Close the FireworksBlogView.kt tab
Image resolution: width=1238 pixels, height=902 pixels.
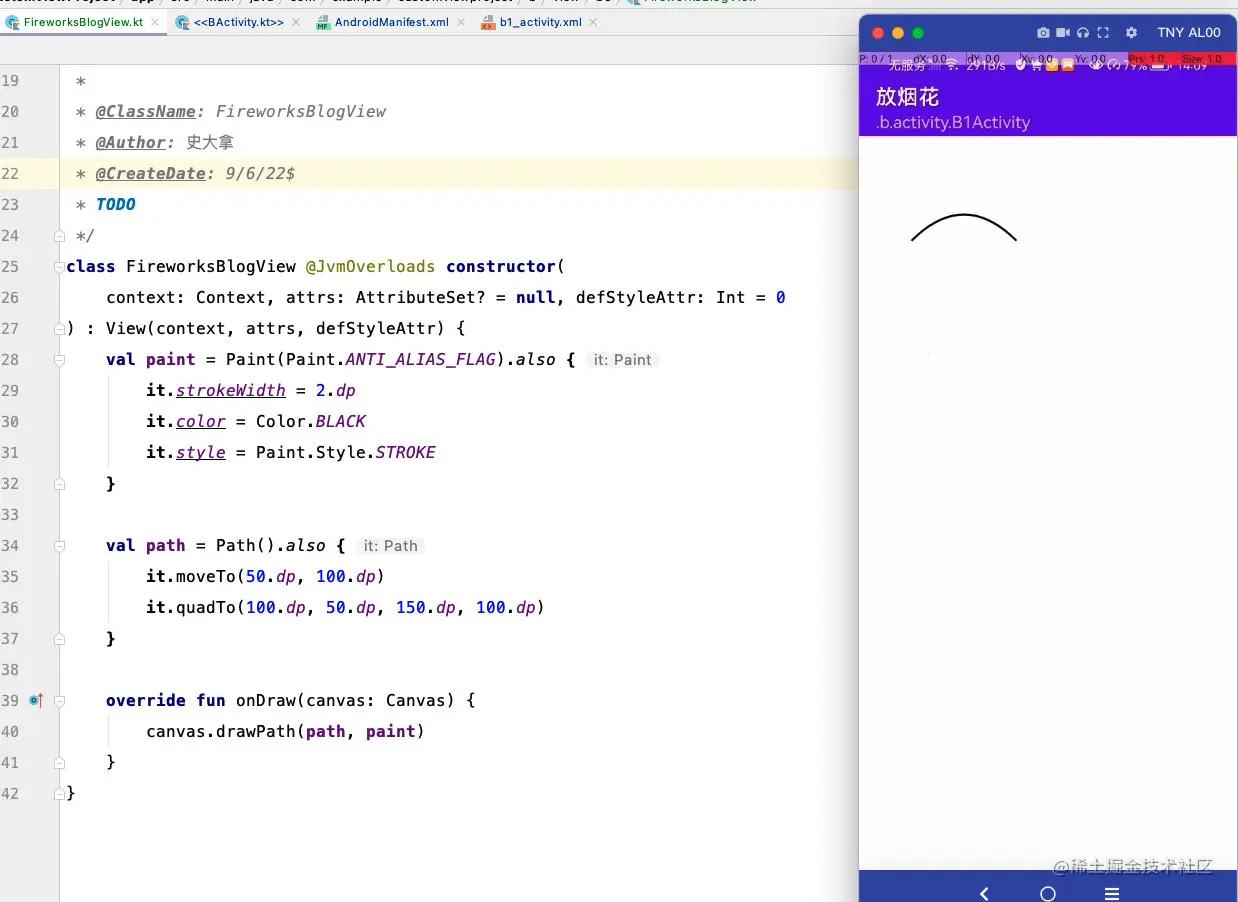point(155,22)
